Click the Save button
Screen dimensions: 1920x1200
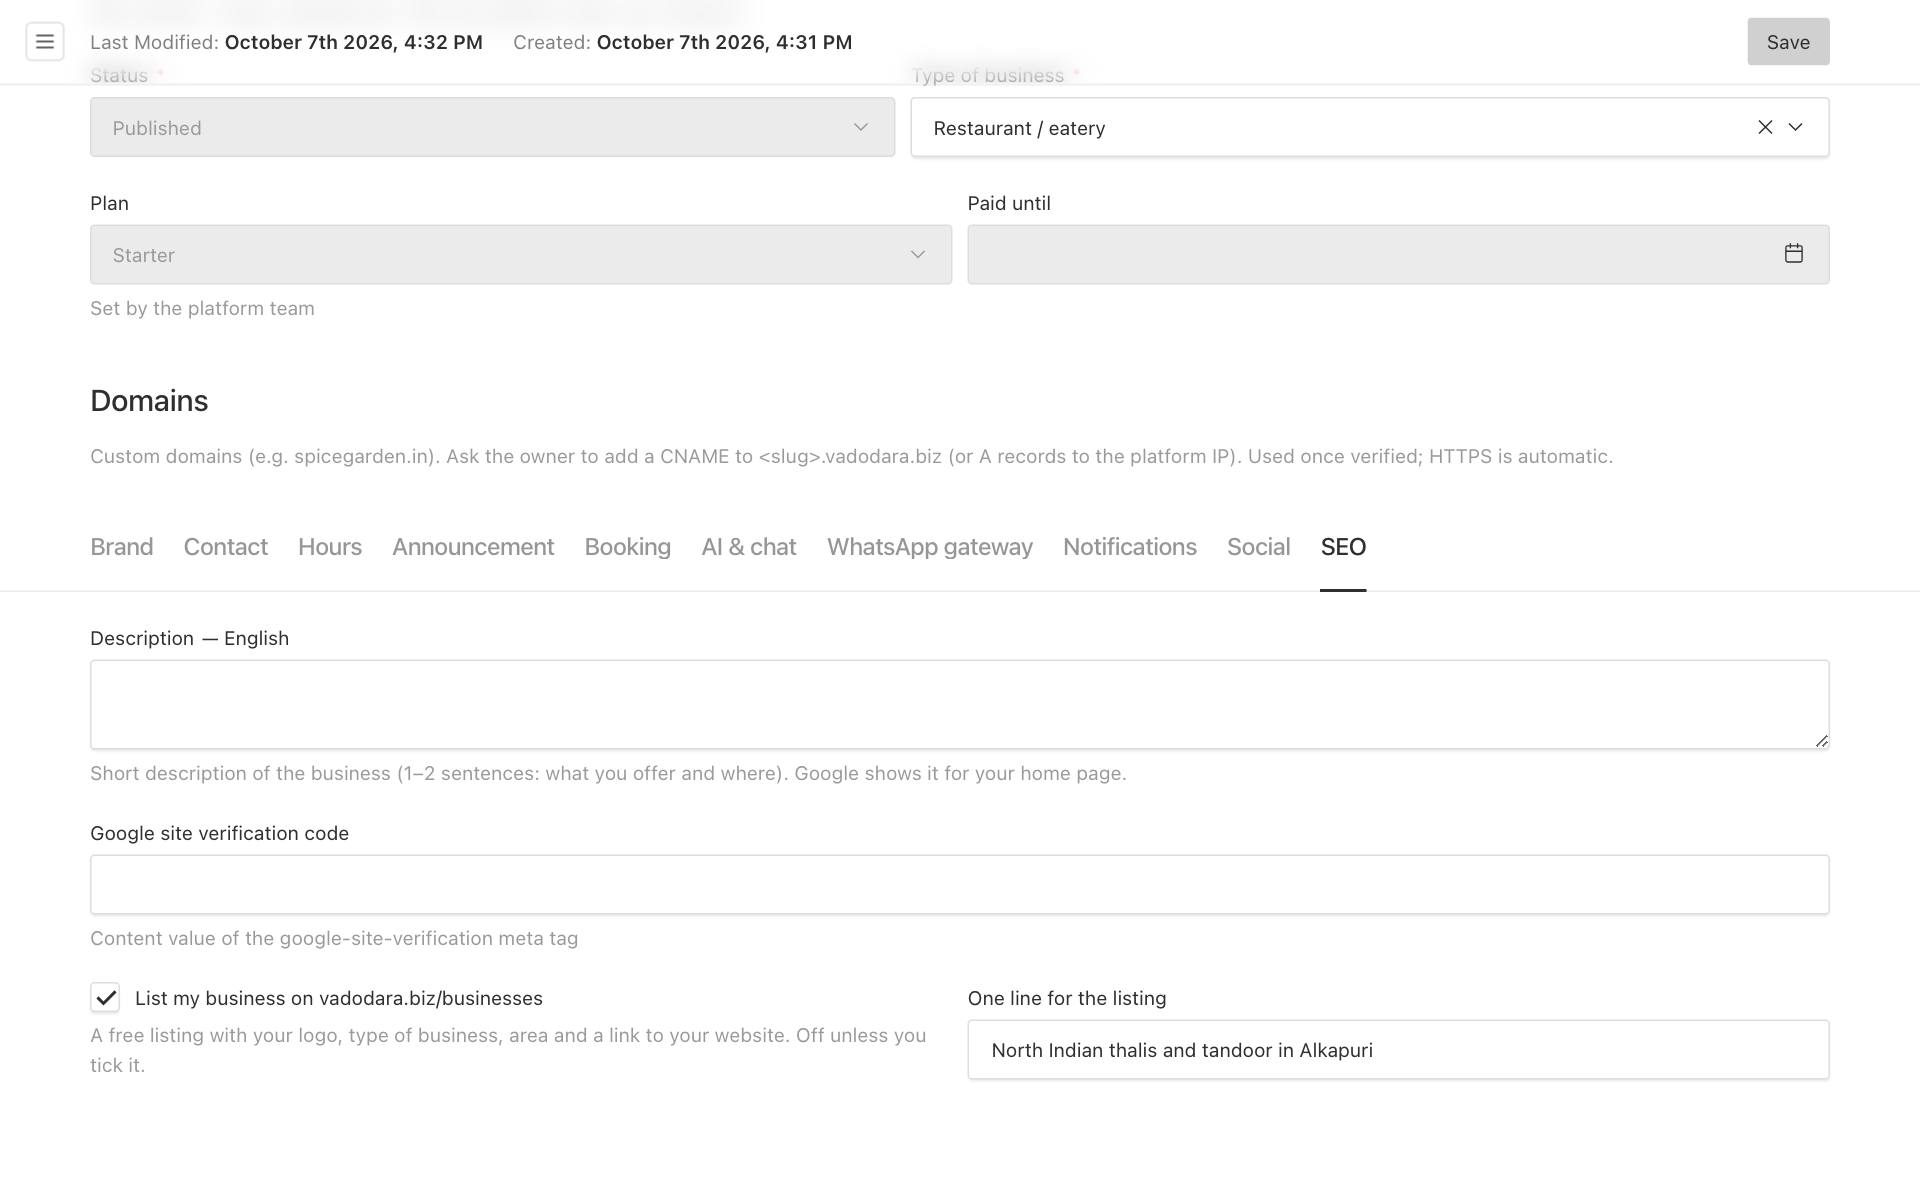[1788, 42]
